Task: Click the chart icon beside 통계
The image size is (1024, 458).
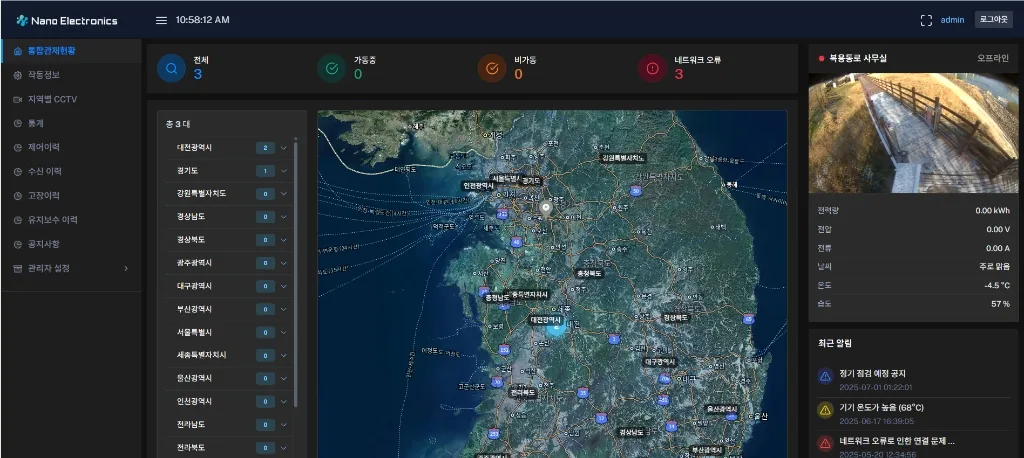Action: [18, 123]
